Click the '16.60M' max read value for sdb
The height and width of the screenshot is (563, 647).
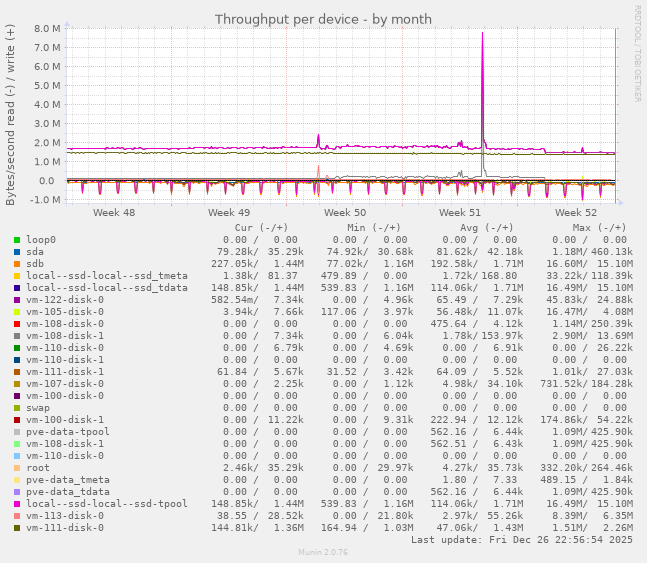pyautogui.click(x=564, y=264)
